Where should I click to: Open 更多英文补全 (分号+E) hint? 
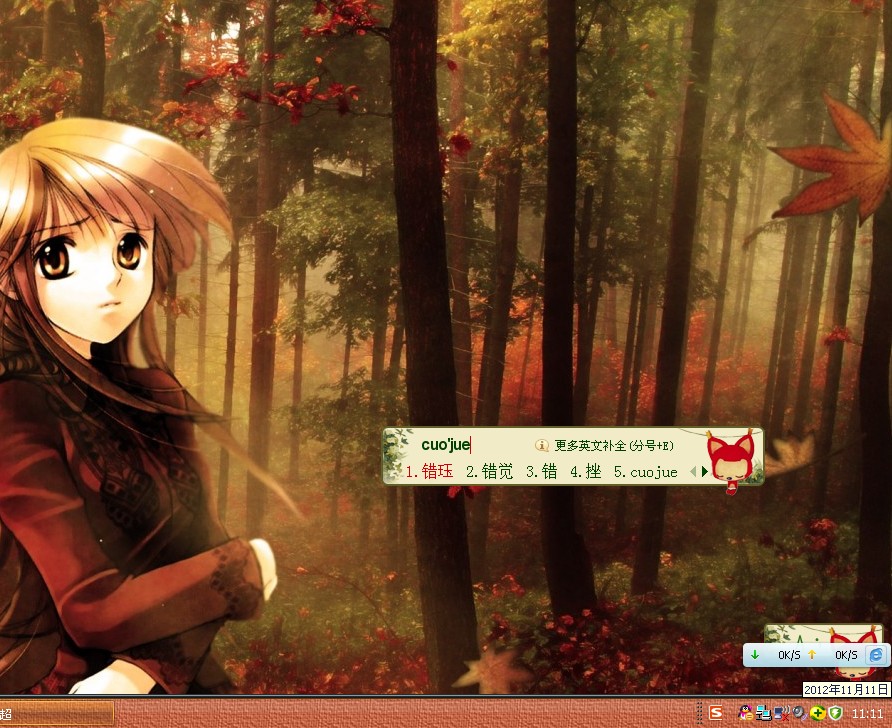click(614, 445)
